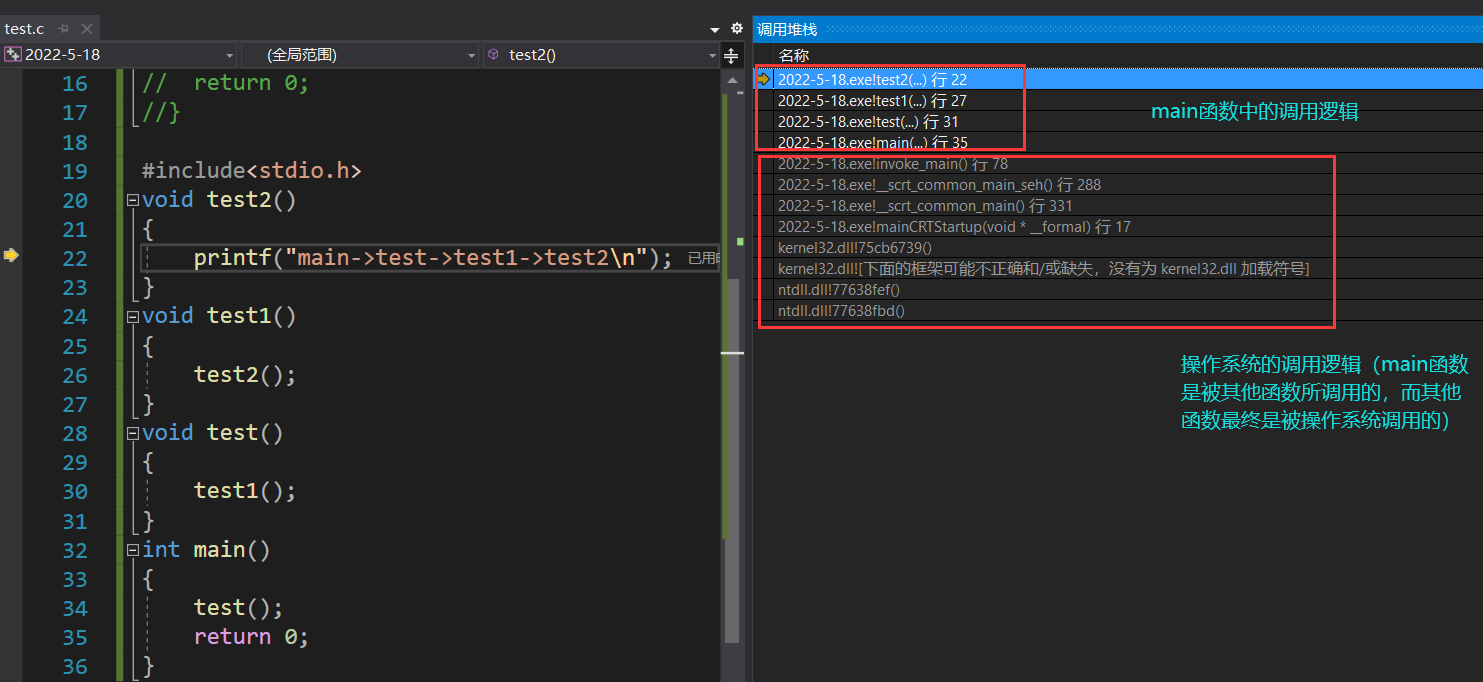Pin the test.c tab
Viewport: 1483px width, 682px height.
tap(64, 29)
